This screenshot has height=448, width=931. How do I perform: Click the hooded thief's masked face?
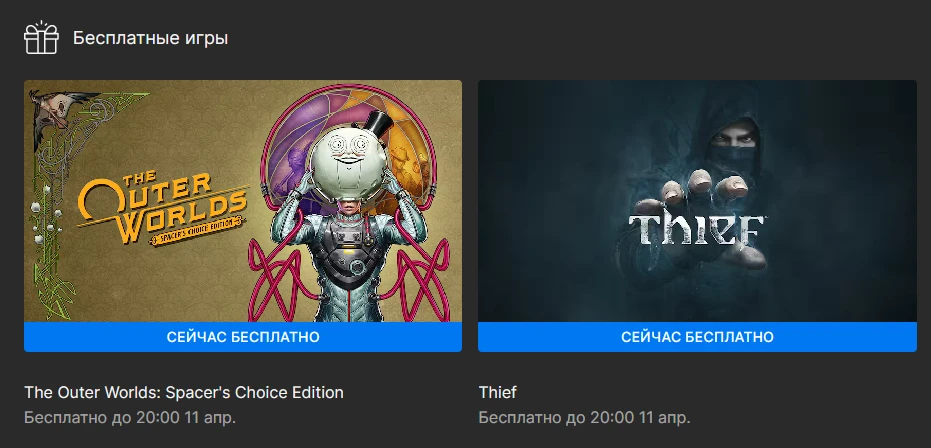pos(734,142)
